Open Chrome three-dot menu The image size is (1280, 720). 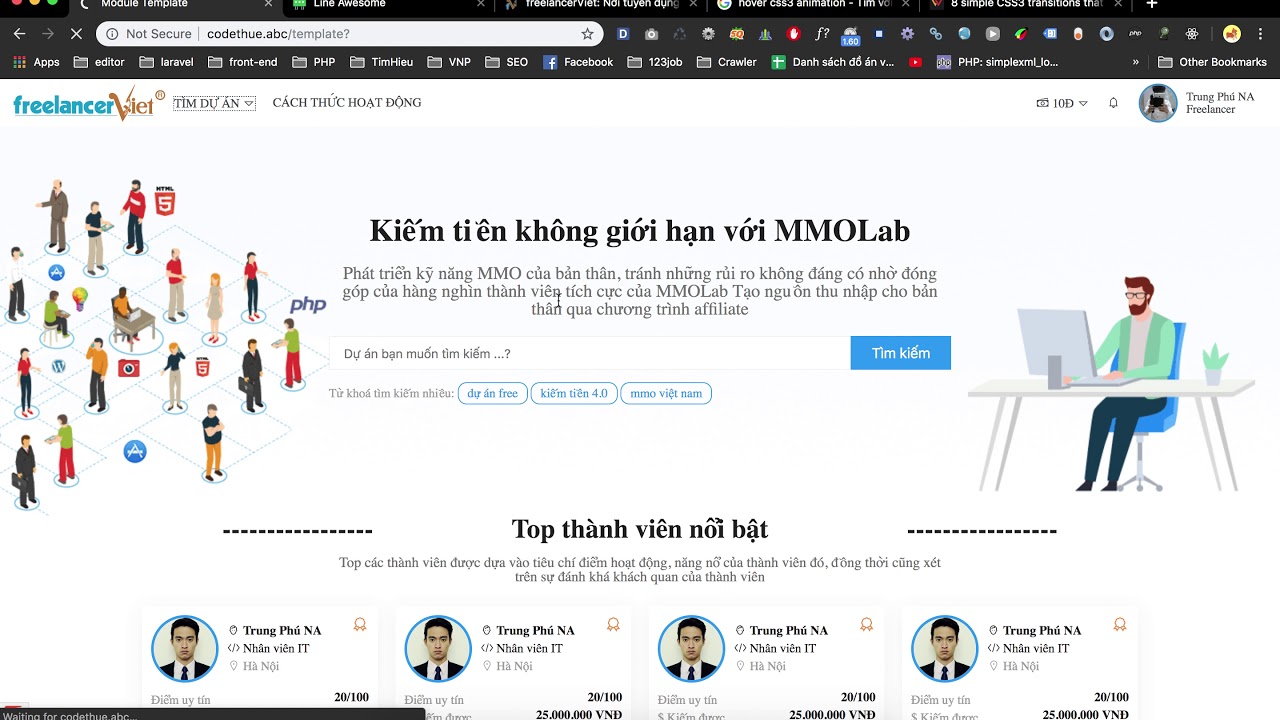point(1260,34)
